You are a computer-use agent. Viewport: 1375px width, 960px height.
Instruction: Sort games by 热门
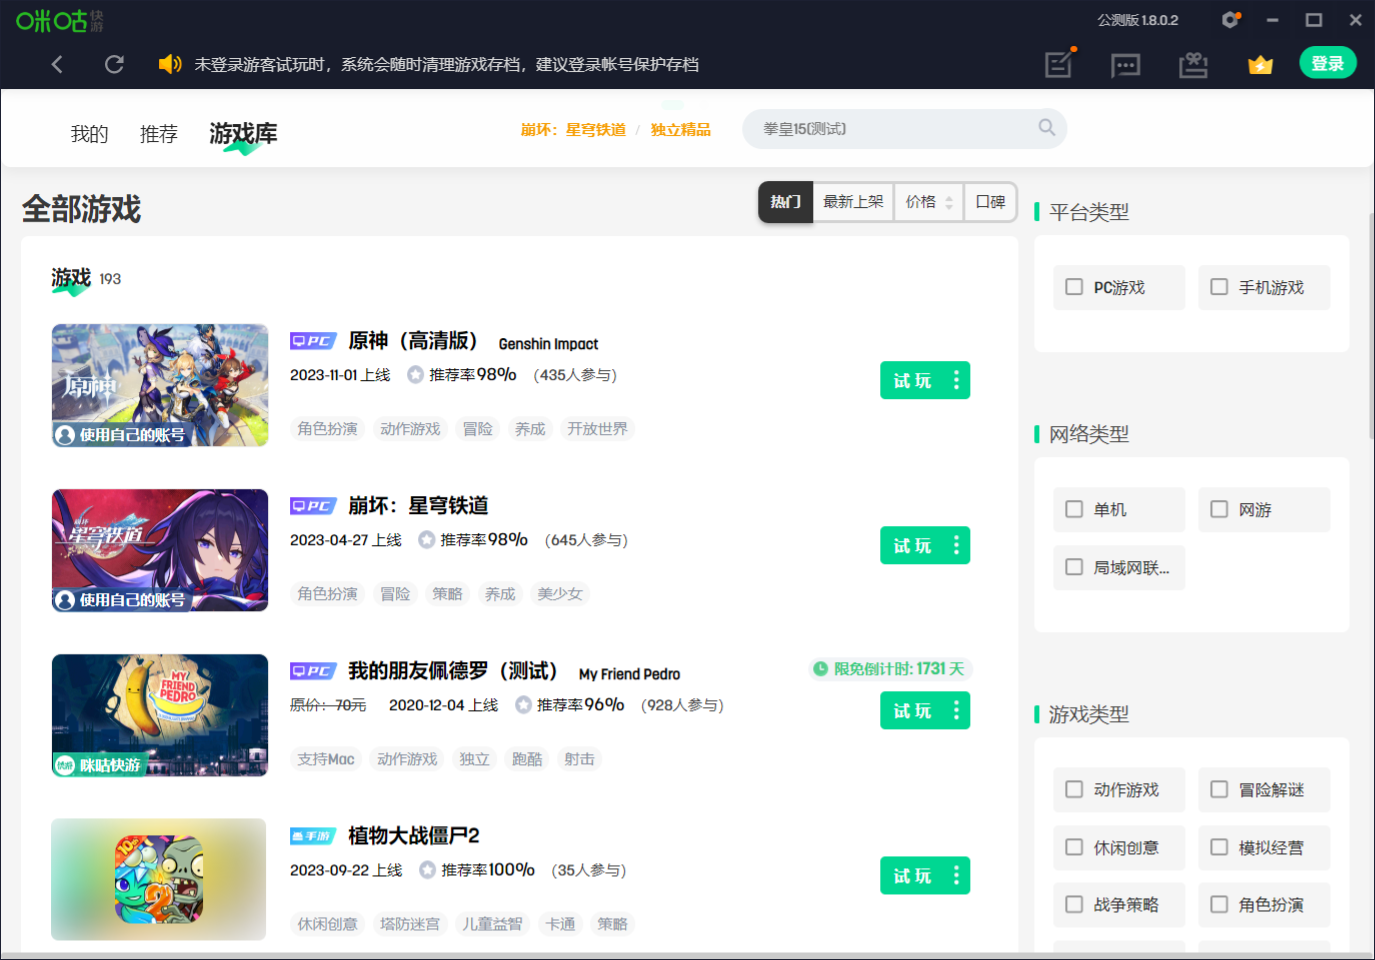coord(785,202)
